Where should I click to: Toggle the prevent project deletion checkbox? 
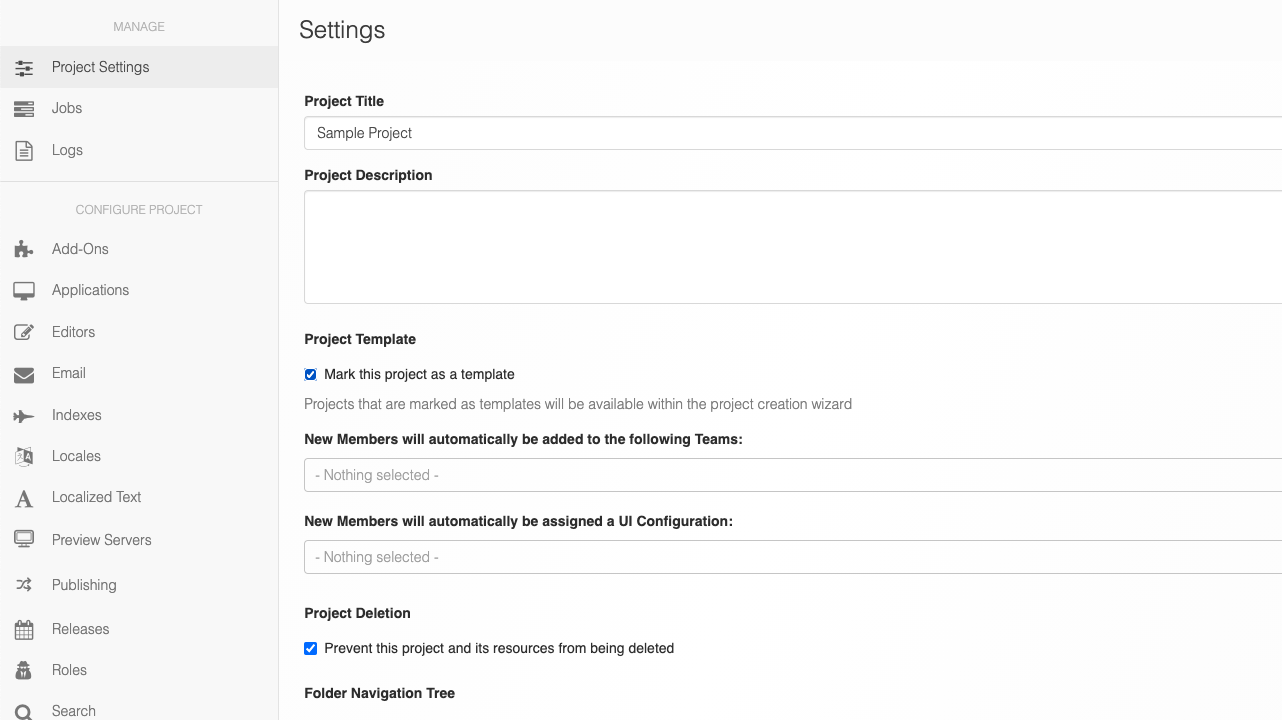(x=310, y=649)
